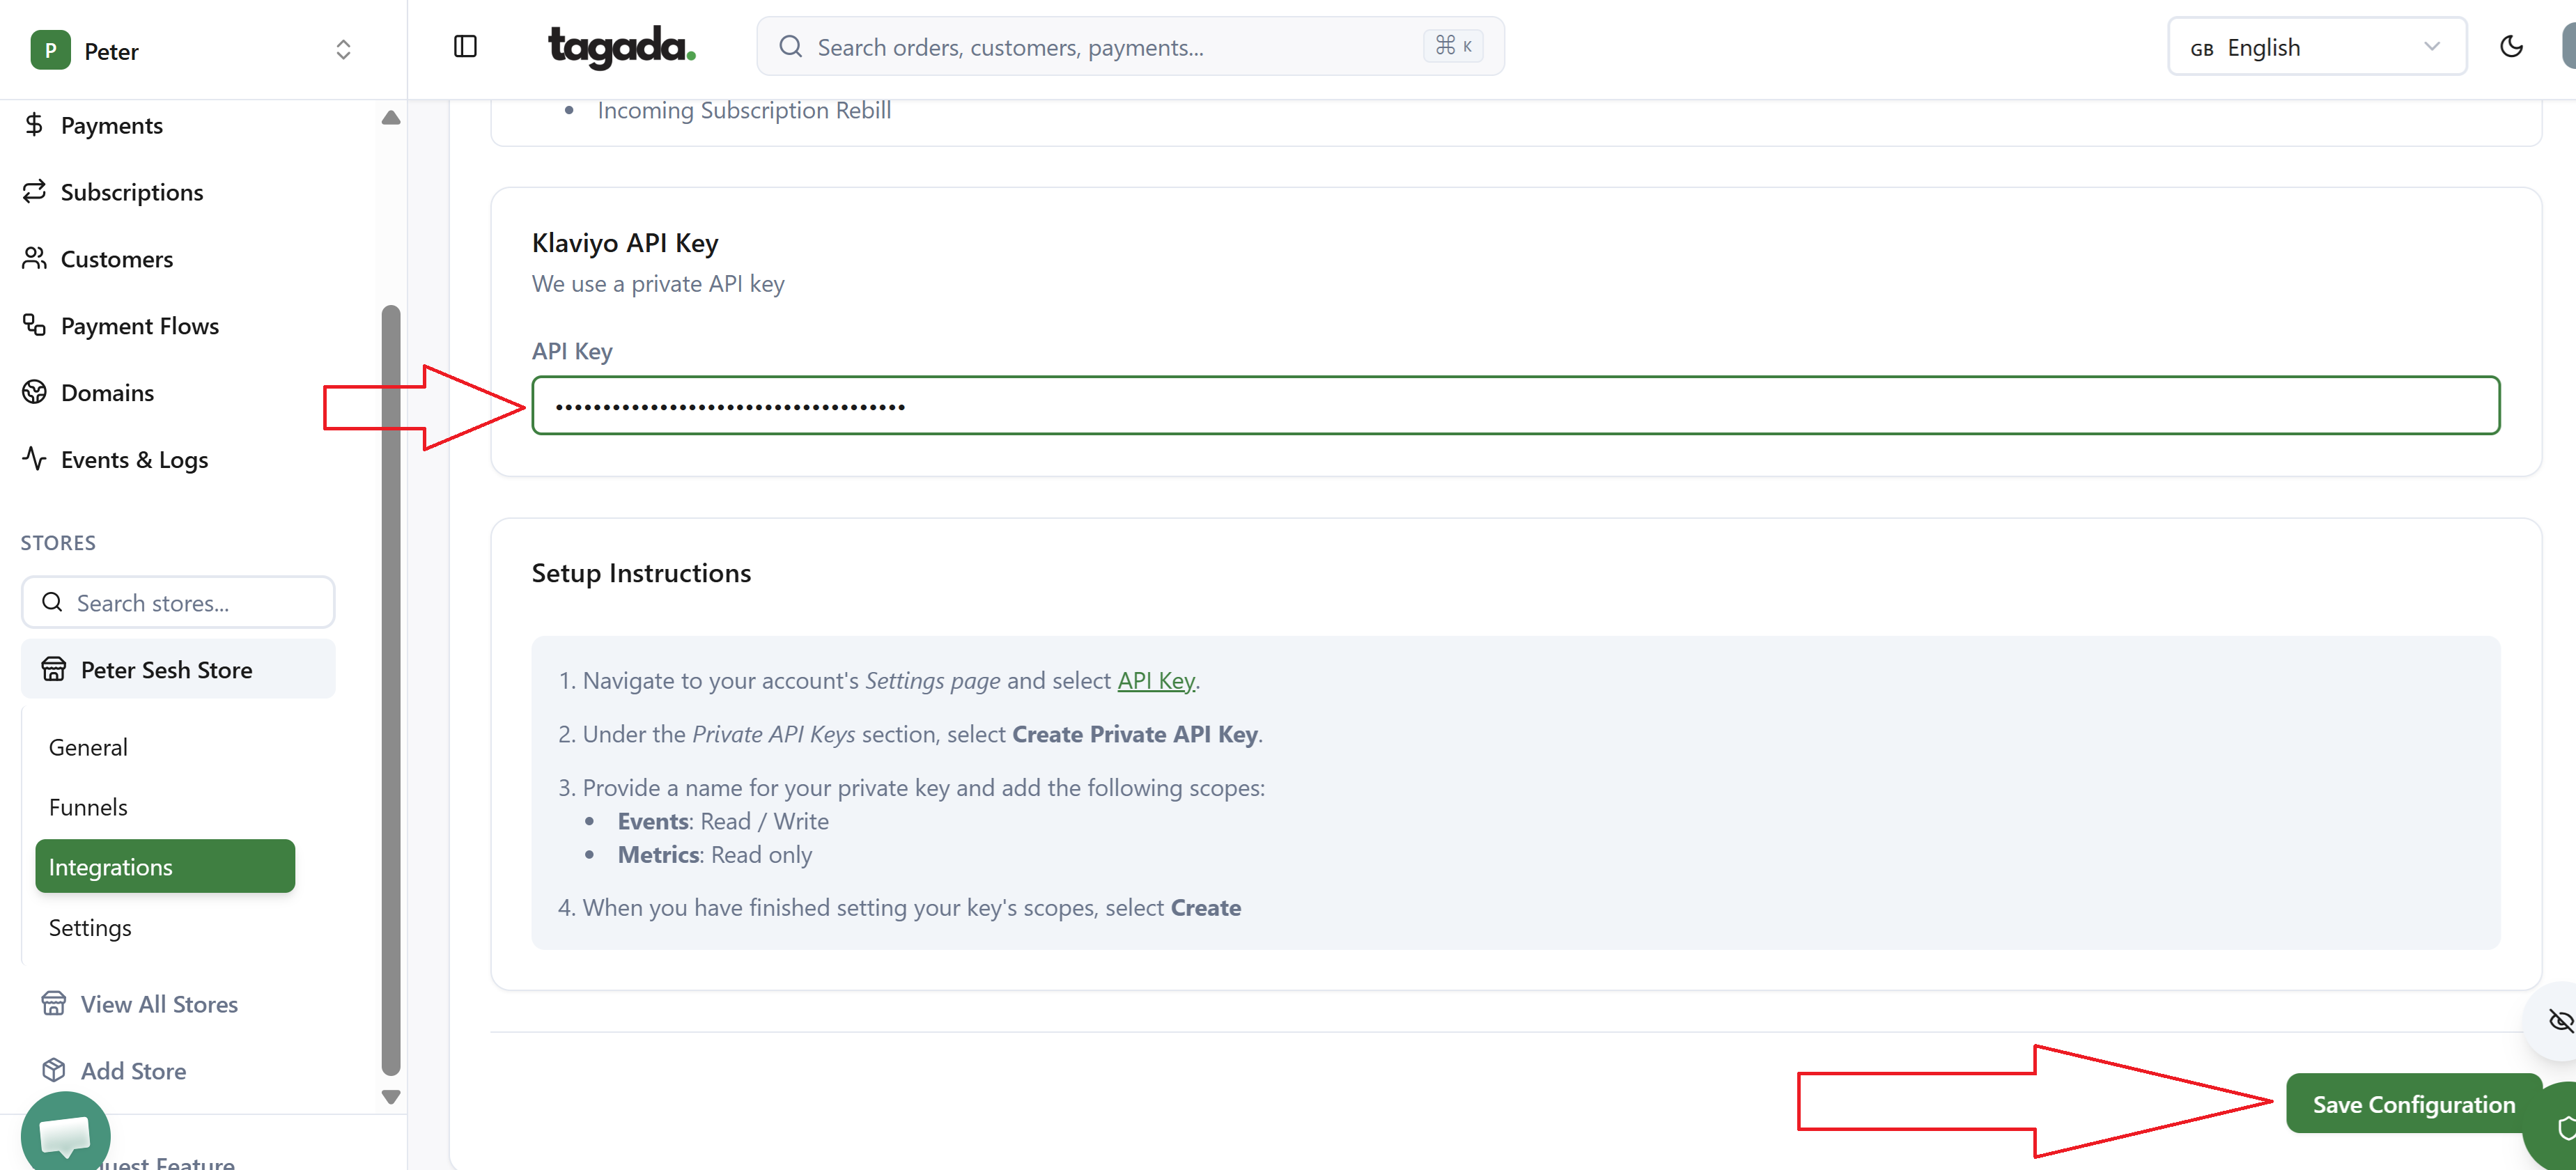
Task: Toggle the sidebar panel icon
Action: [x=465, y=47]
